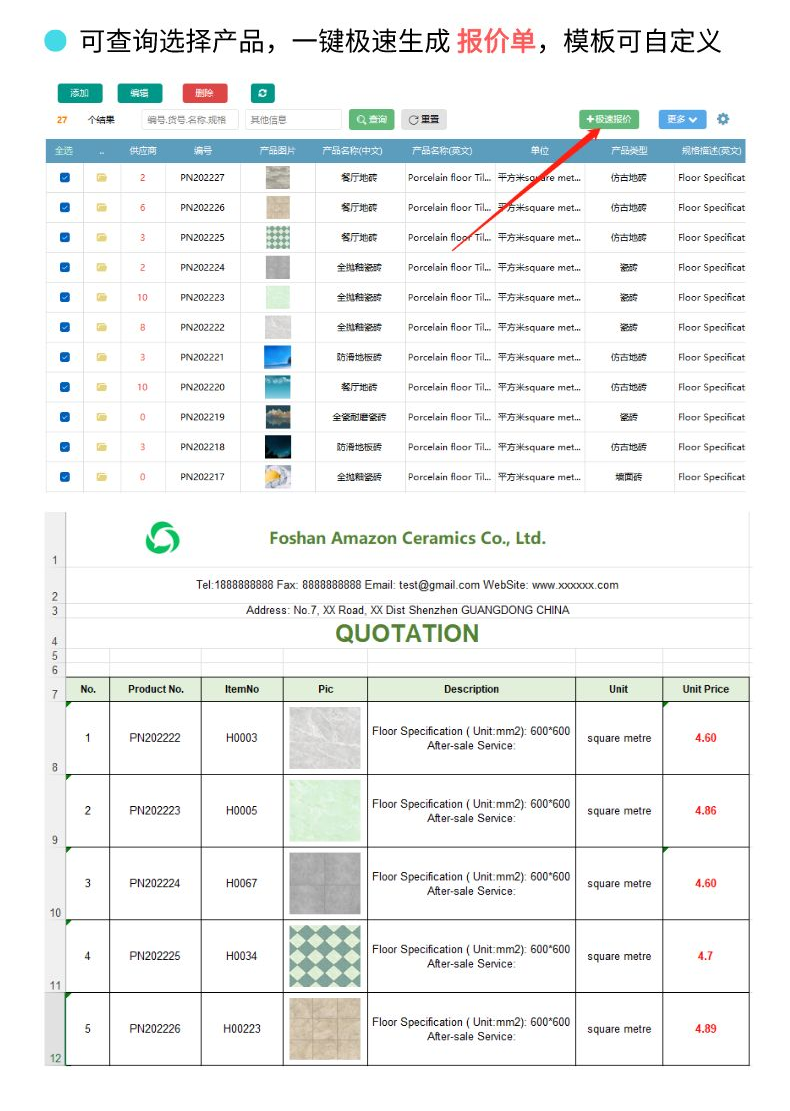790x1111 pixels.
Task: Open the folder icon for PN202223
Action: pos(101,298)
